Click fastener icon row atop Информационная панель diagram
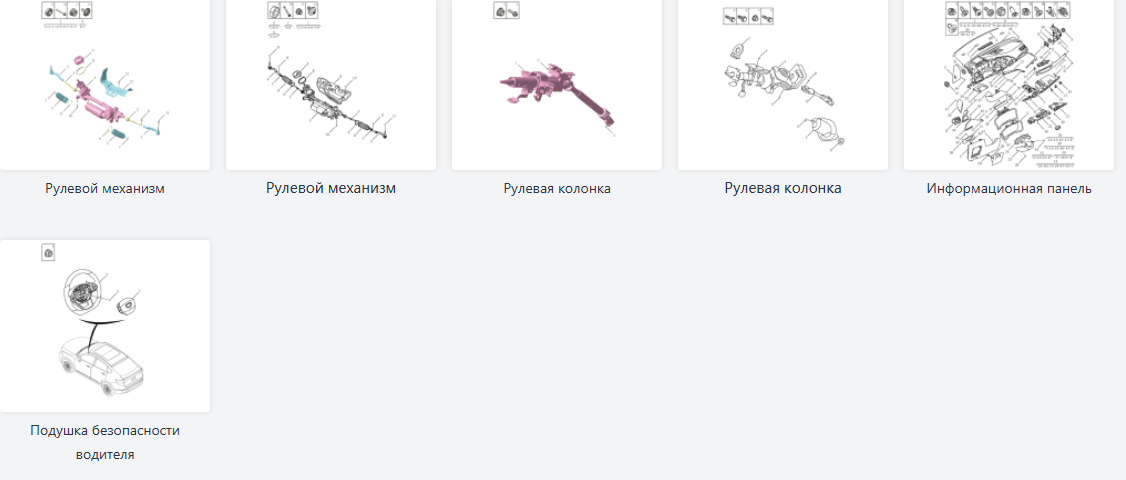Screen dimensions: 1126x480 click(x=1008, y=11)
